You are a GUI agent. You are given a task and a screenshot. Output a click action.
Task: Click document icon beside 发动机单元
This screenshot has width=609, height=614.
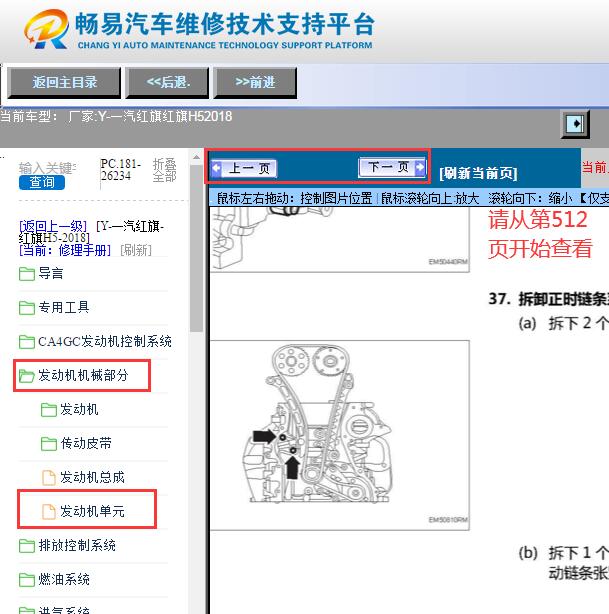49,512
